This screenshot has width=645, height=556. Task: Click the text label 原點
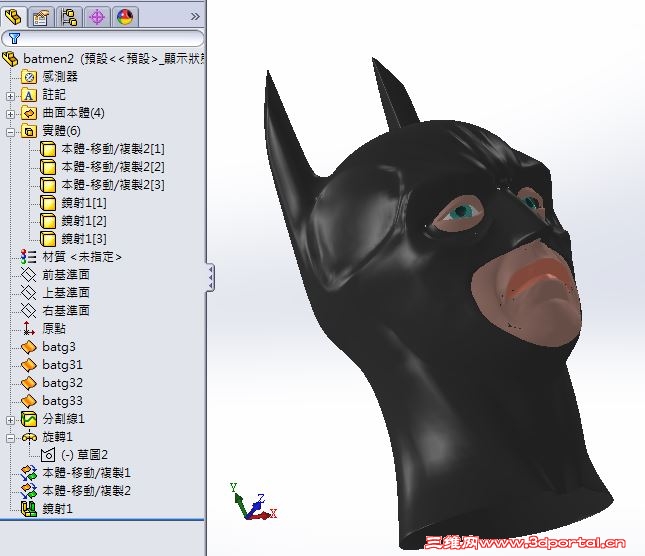click(54, 329)
